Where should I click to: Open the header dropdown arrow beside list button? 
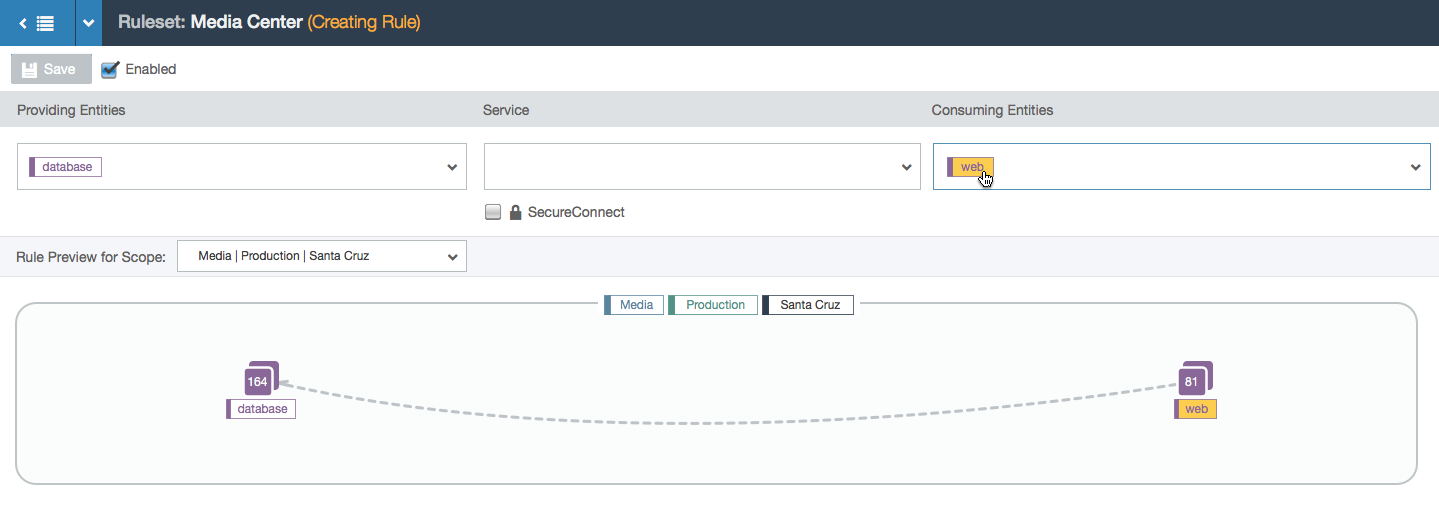(x=89, y=22)
